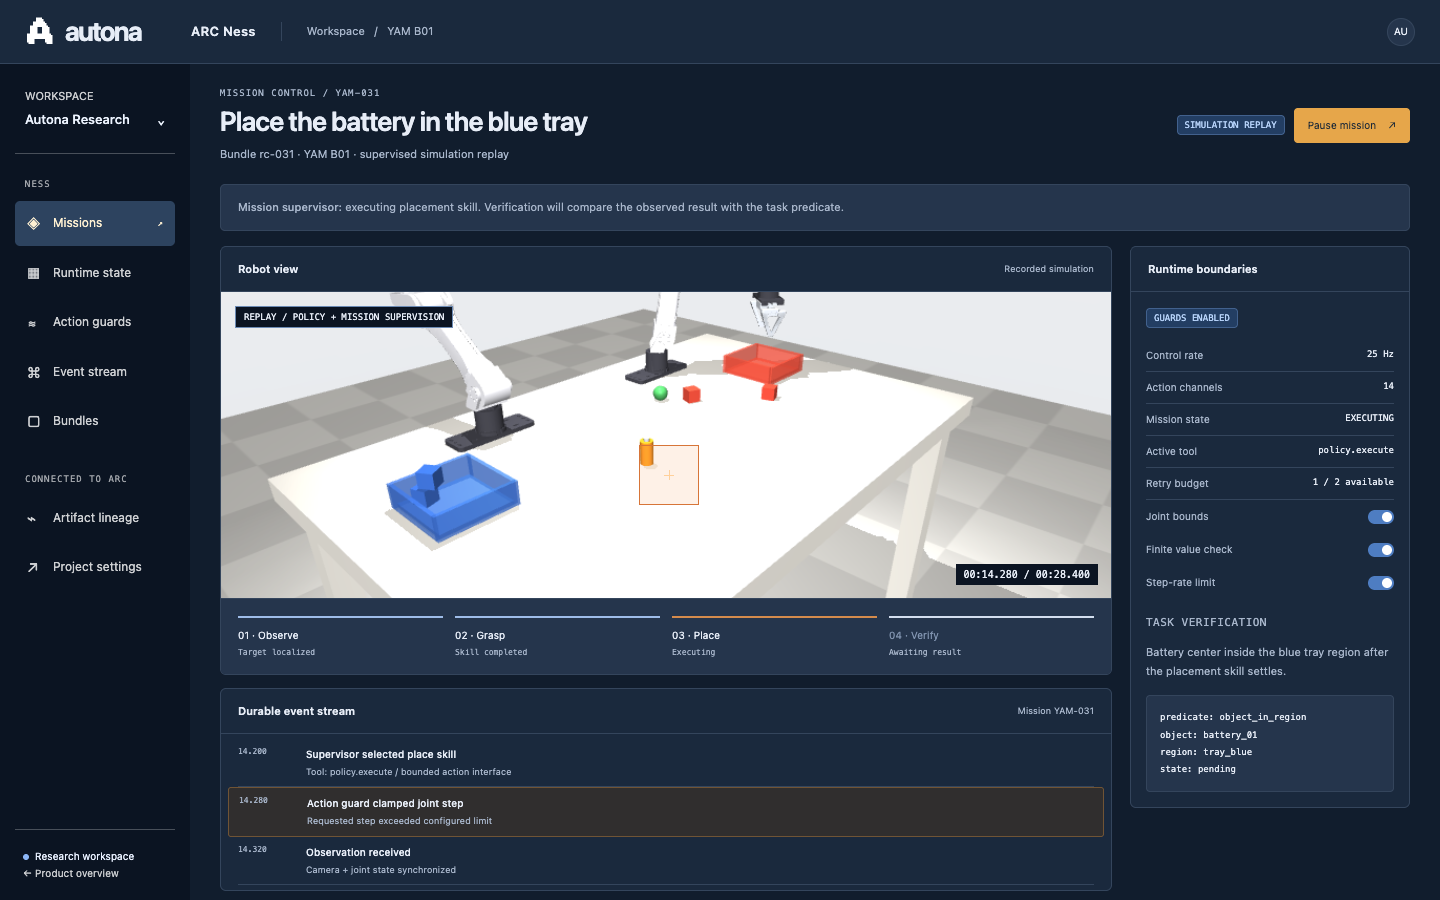Open Runtime state page
The image size is (1440, 900).
pos(95,273)
